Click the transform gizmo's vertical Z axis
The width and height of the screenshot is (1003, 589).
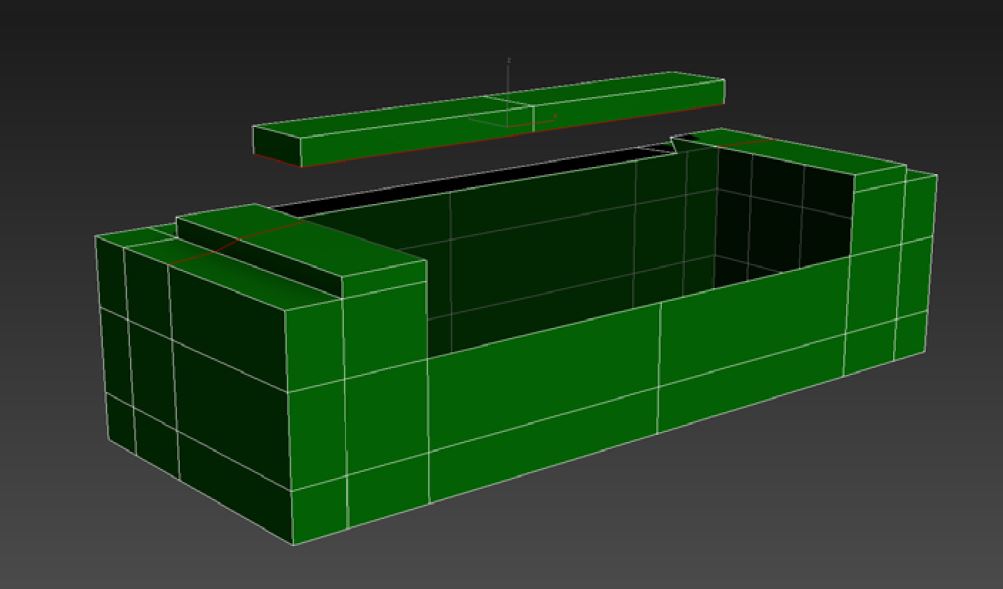click(509, 85)
